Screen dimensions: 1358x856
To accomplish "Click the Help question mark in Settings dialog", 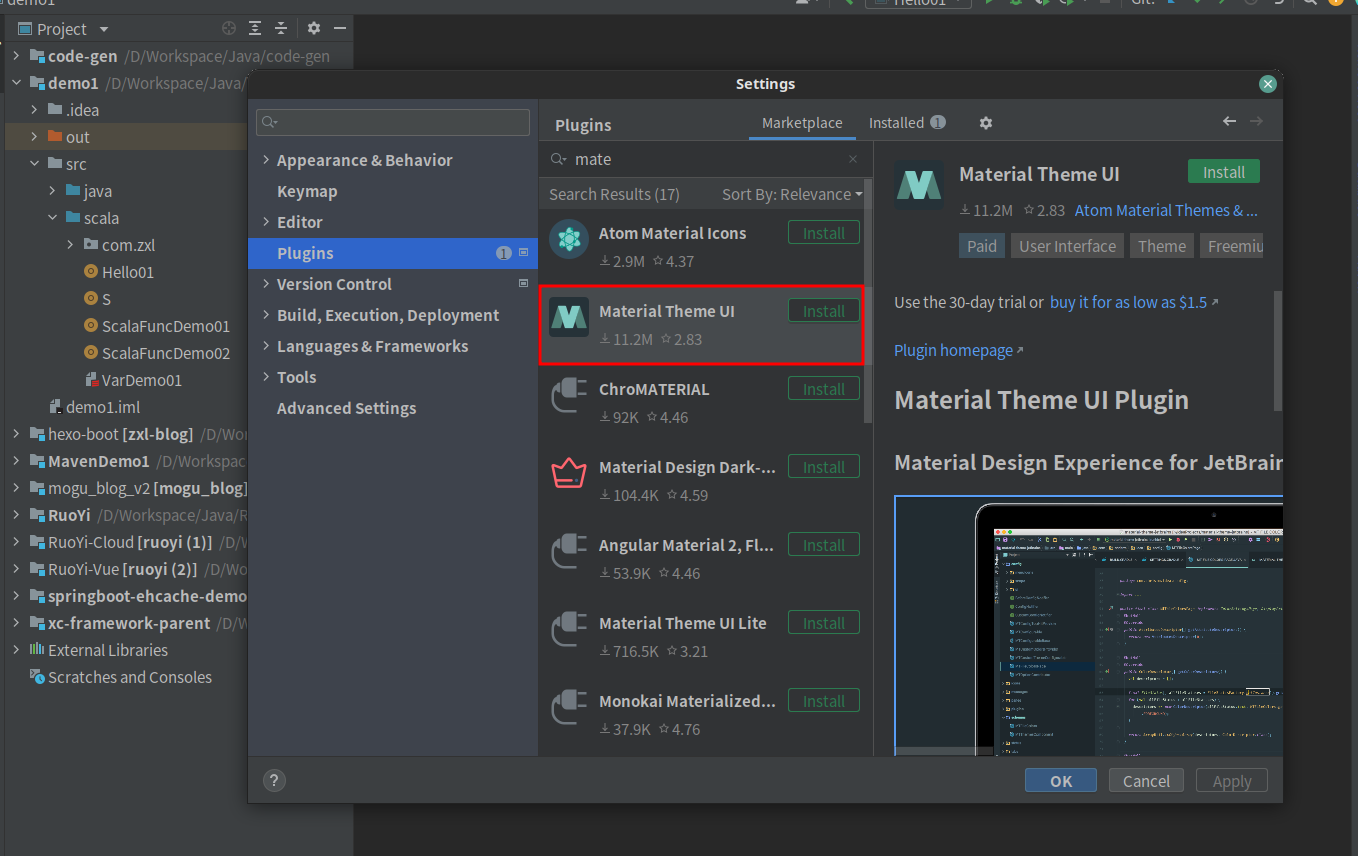I will (x=274, y=781).
